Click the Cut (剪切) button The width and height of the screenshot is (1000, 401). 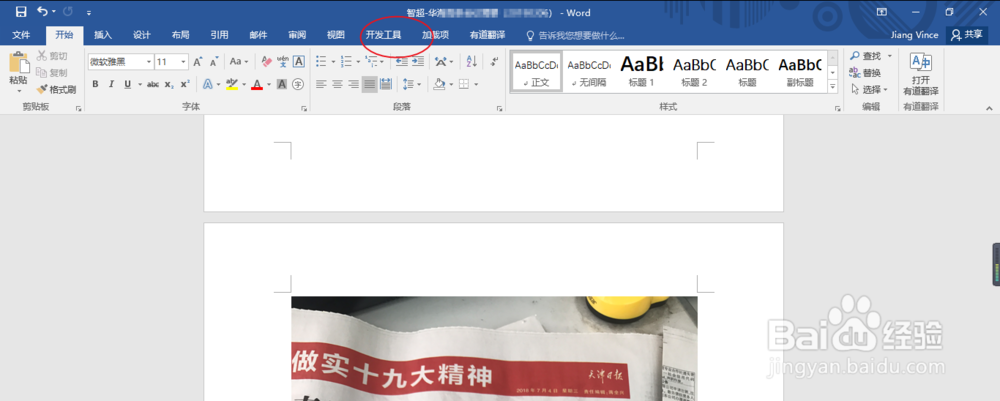click(x=52, y=56)
